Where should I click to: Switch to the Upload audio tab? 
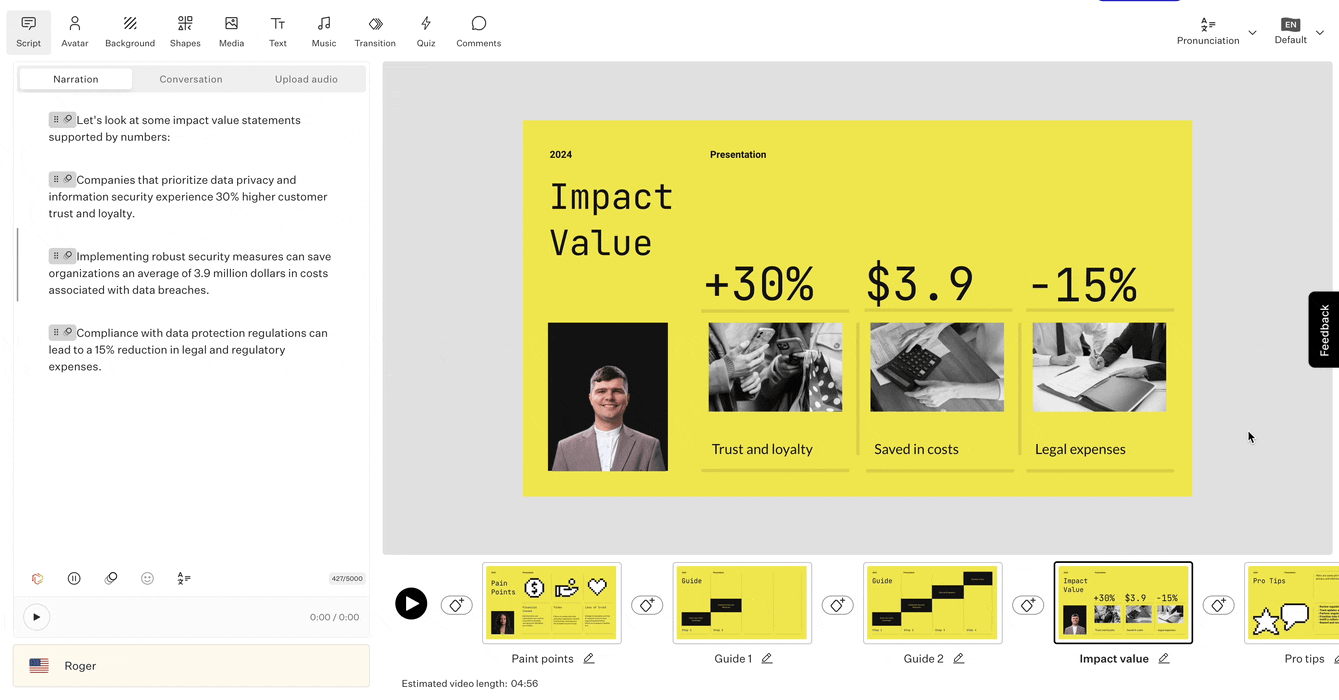coord(306,79)
